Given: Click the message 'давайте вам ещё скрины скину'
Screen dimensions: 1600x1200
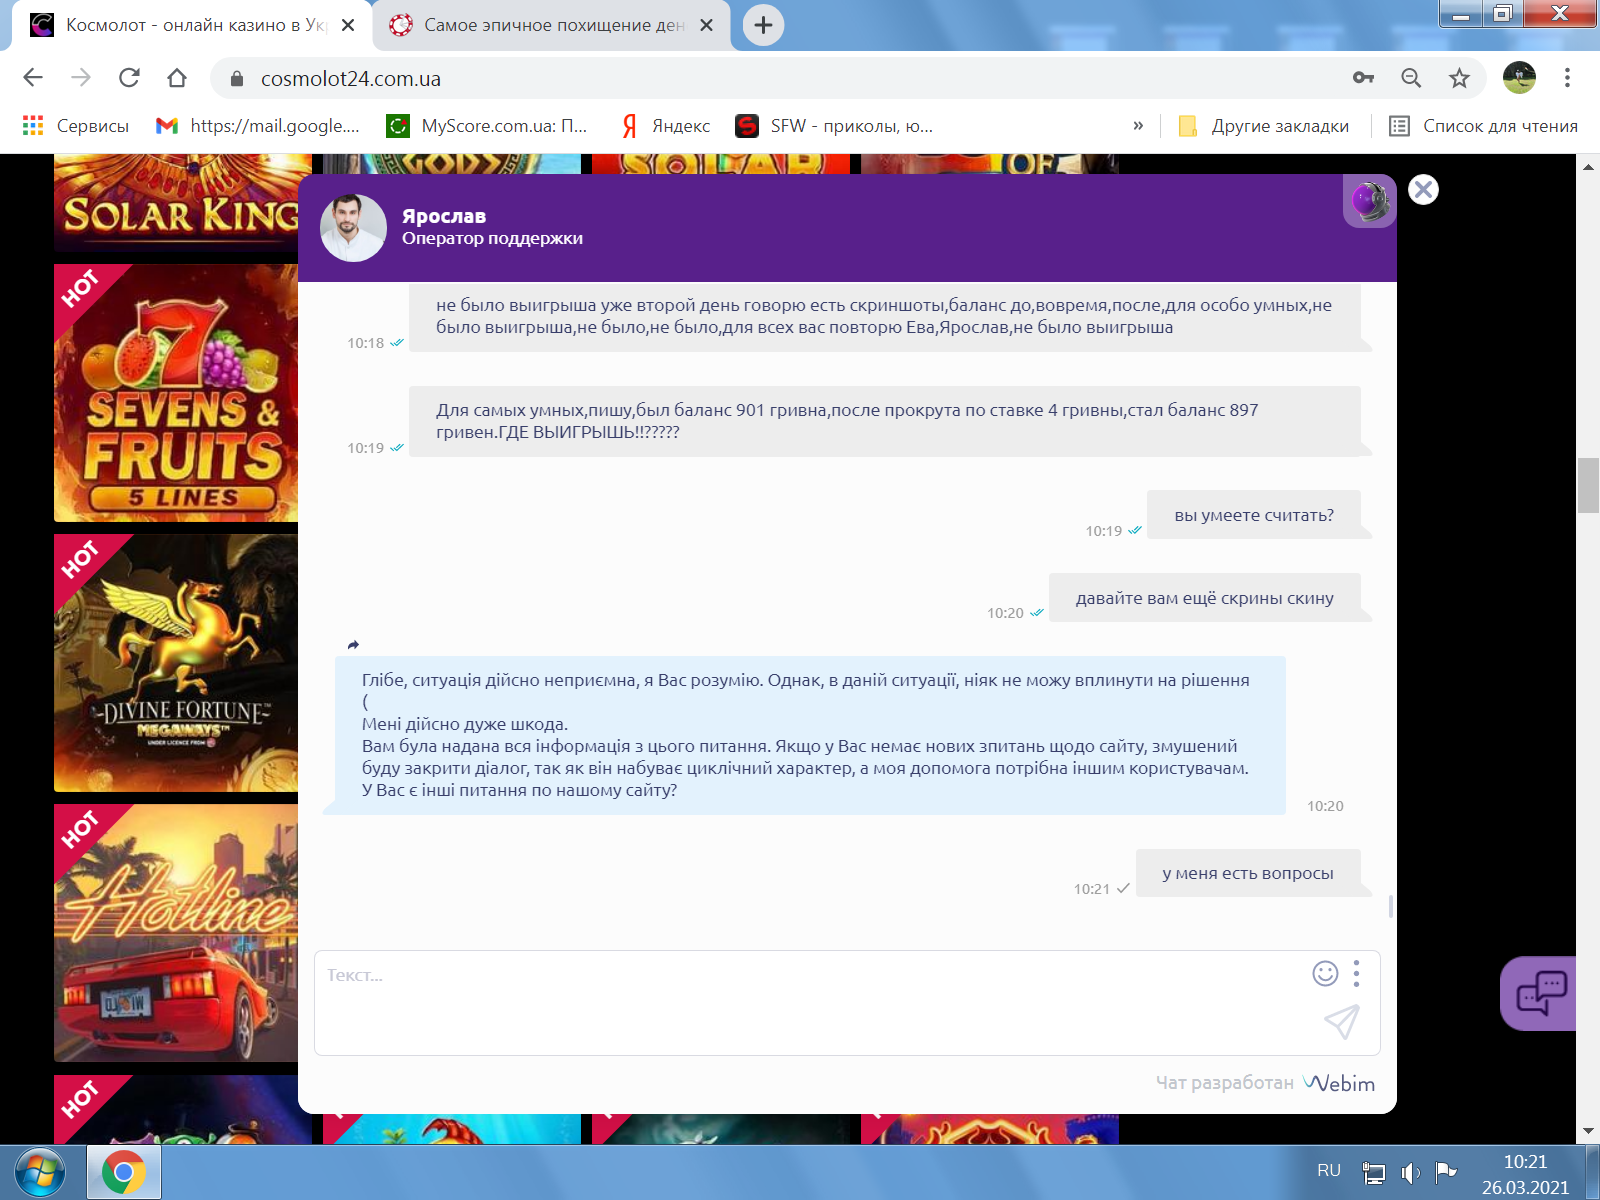Looking at the screenshot, I should pyautogui.click(x=1205, y=598).
